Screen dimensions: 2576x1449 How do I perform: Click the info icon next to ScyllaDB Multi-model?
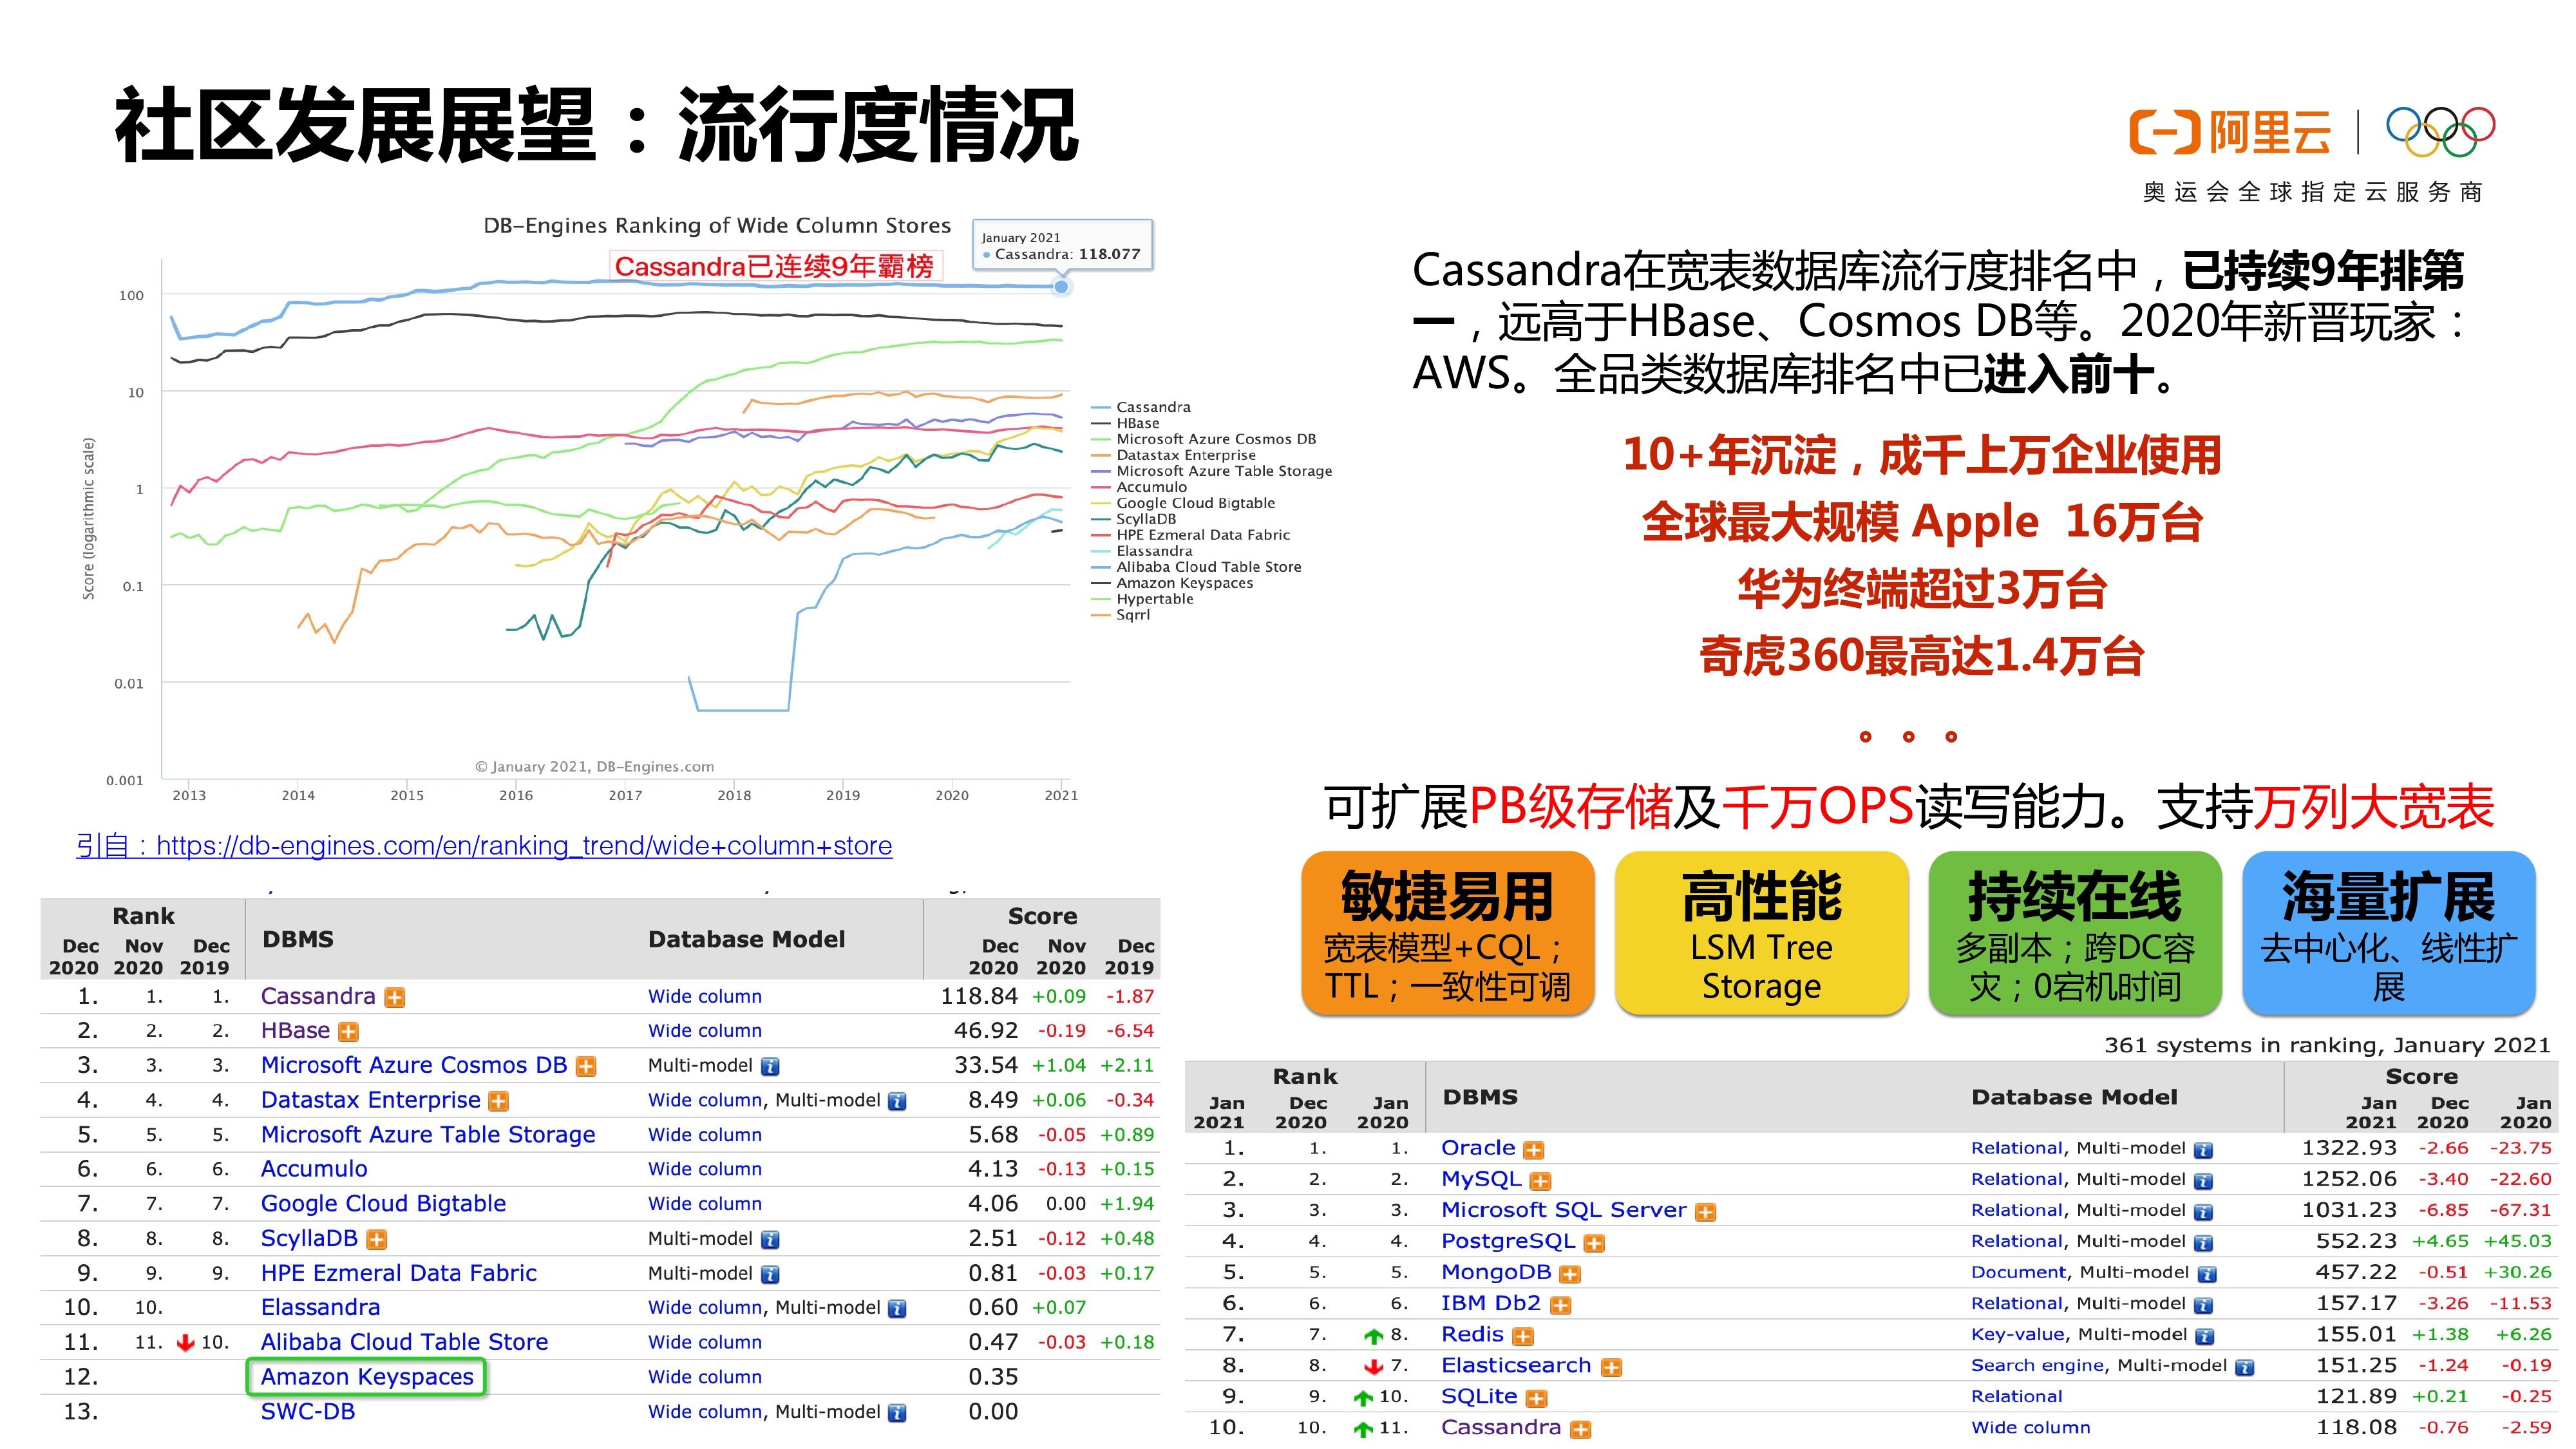coord(770,1240)
